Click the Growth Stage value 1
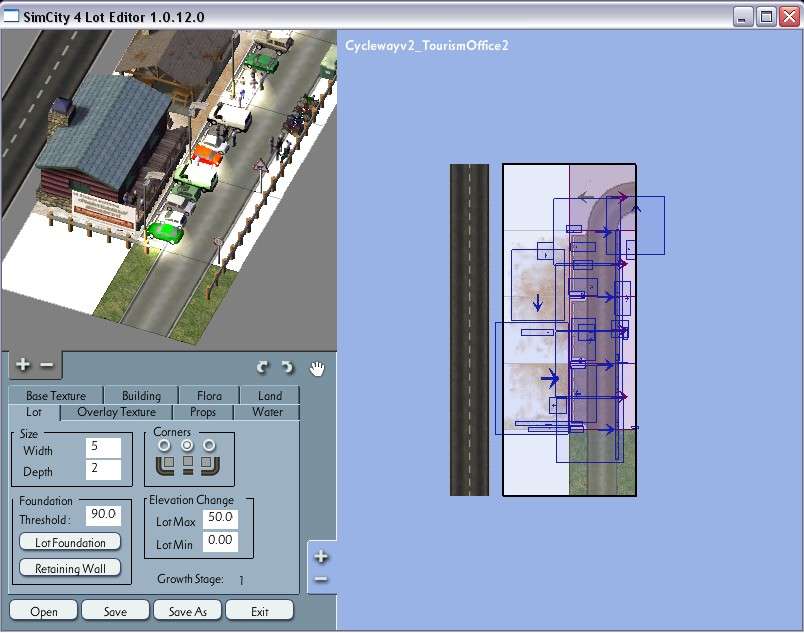 pyautogui.click(x=241, y=580)
